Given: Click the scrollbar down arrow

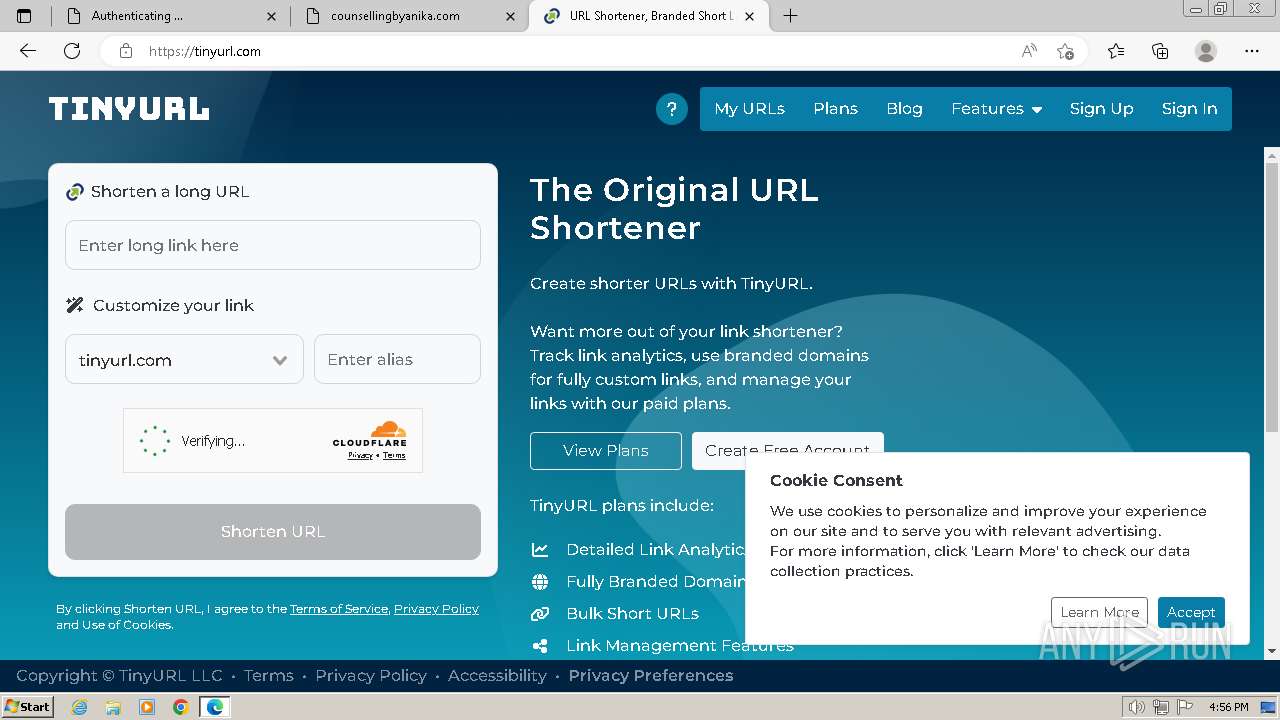Looking at the screenshot, I should click(x=1272, y=651).
